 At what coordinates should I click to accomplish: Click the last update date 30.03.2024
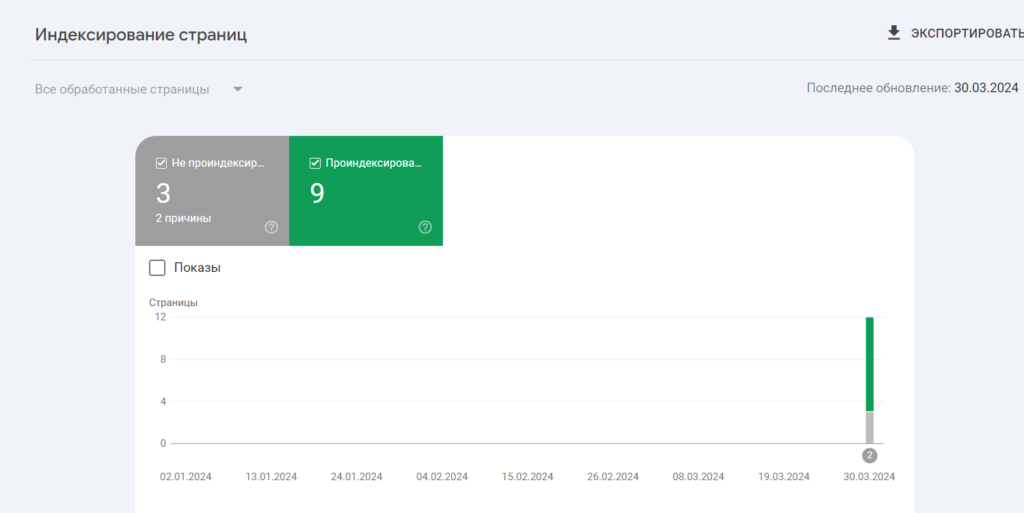point(986,88)
